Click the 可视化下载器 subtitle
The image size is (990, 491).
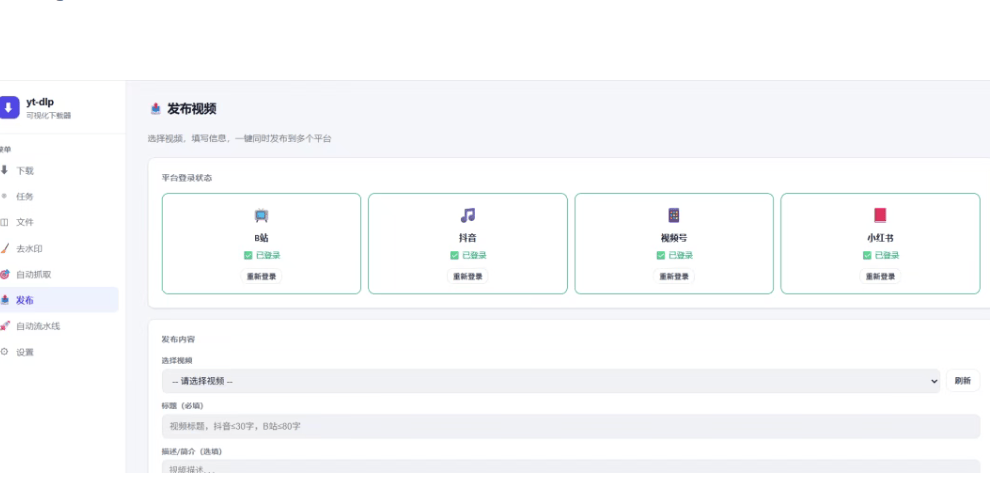(x=49, y=115)
